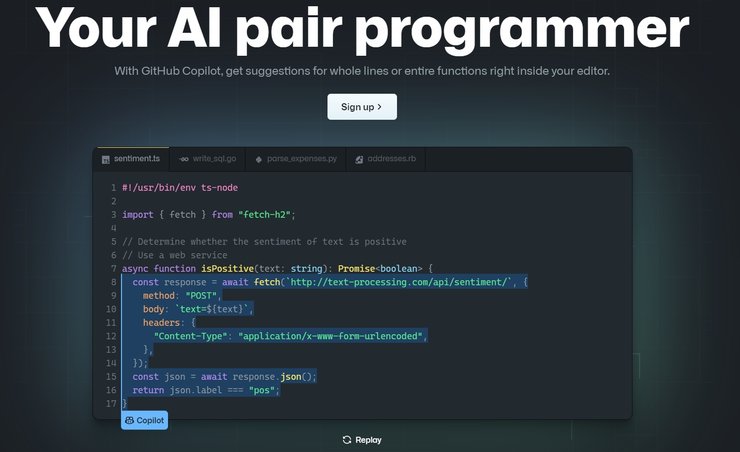
Task: Click the Ruby icon on addresses.rb tab
Action: [359, 159]
